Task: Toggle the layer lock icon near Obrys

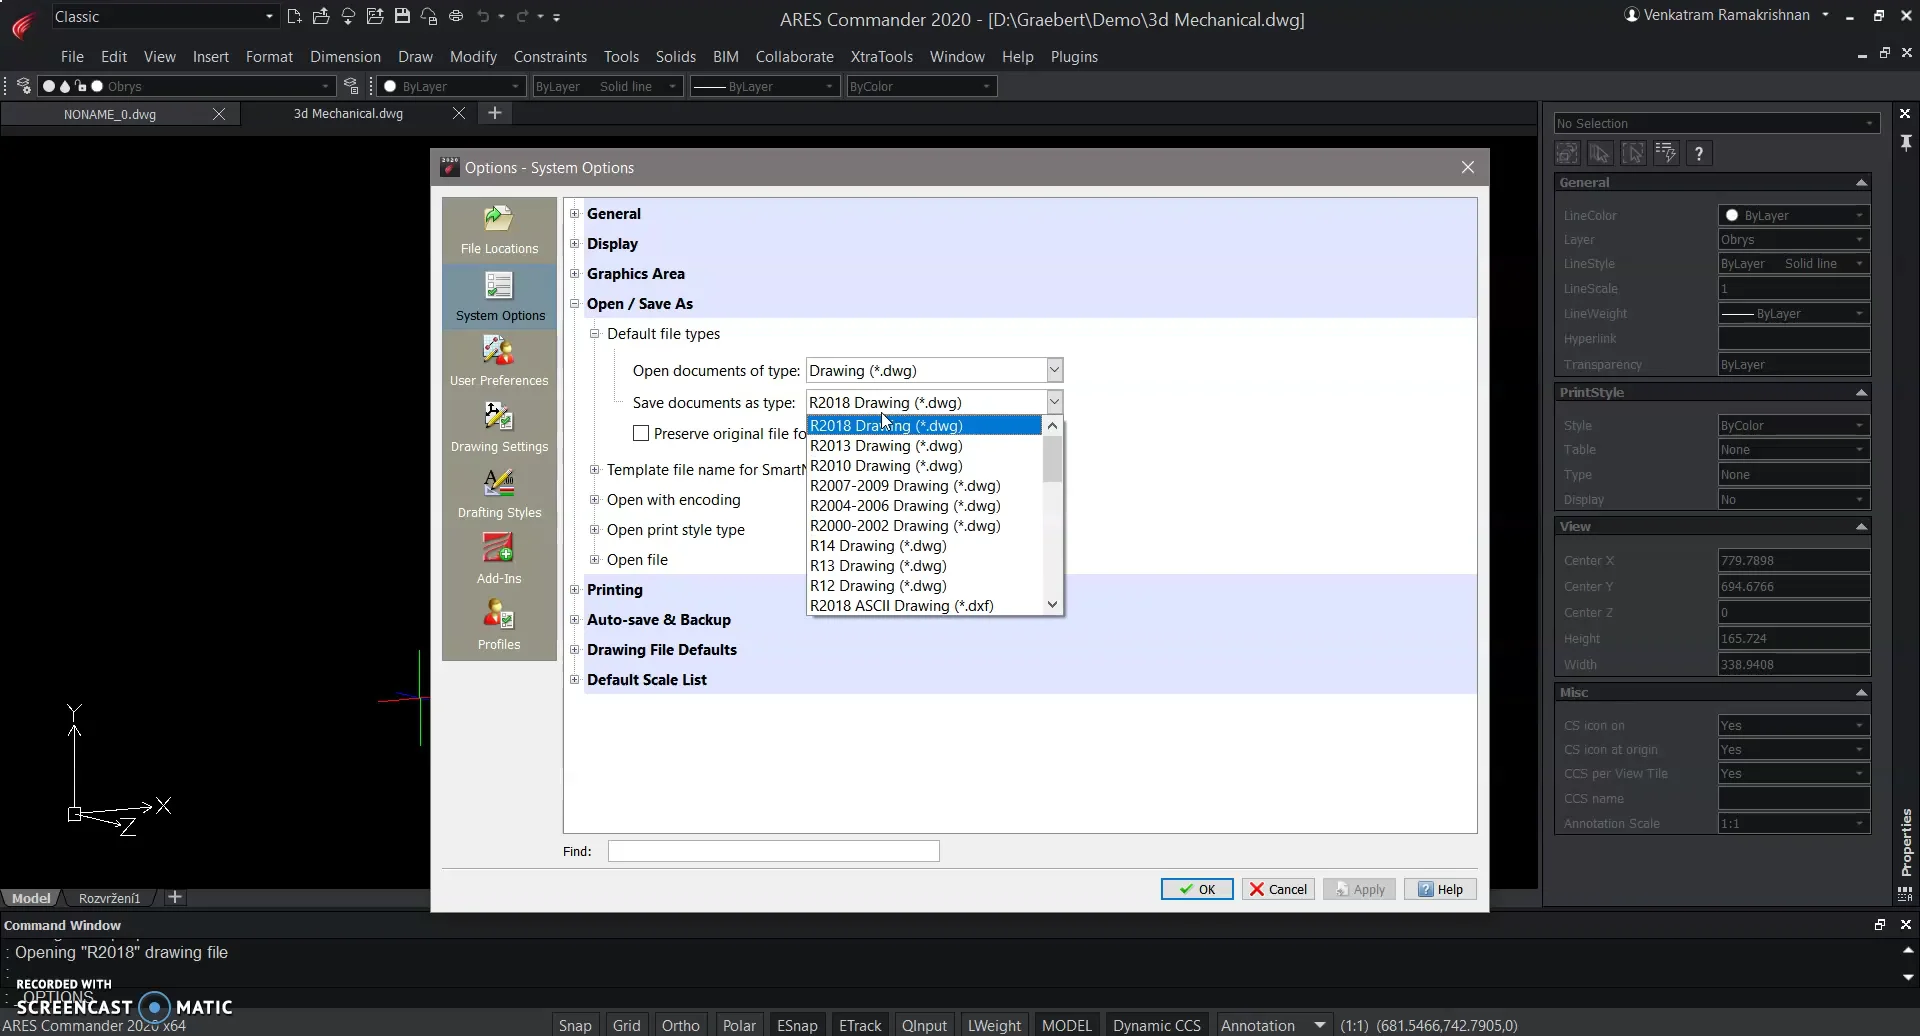Action: click(x=81, y=86)
